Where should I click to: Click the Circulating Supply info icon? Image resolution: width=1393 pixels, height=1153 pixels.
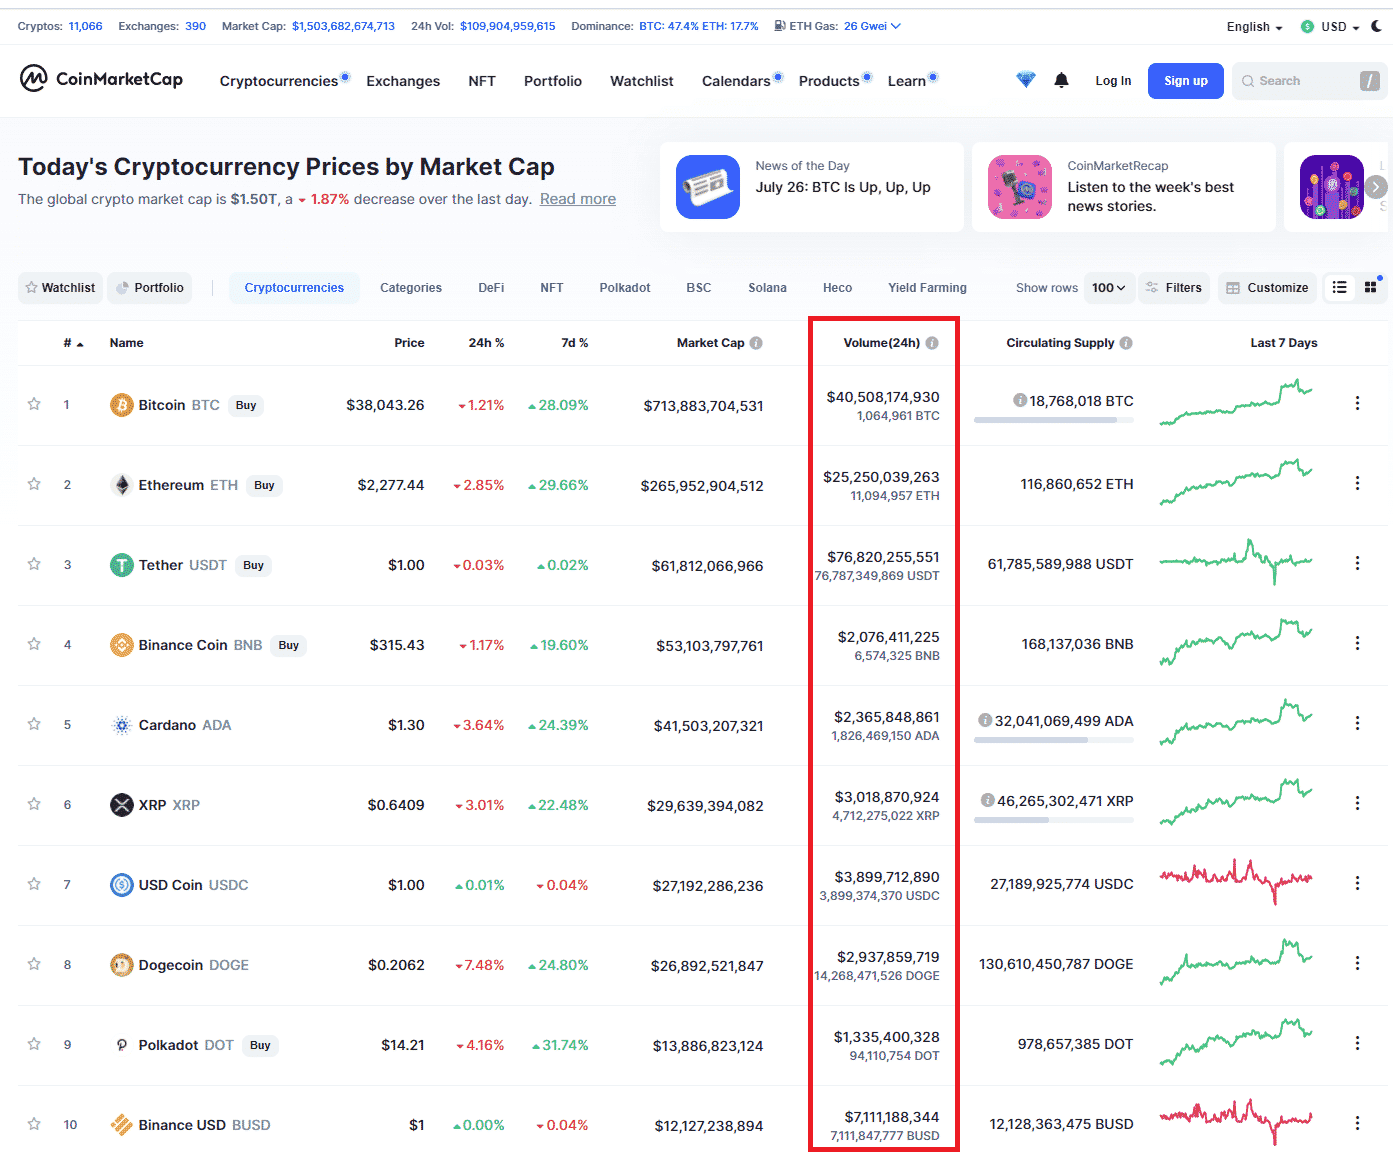click(x=1126, y=343)
